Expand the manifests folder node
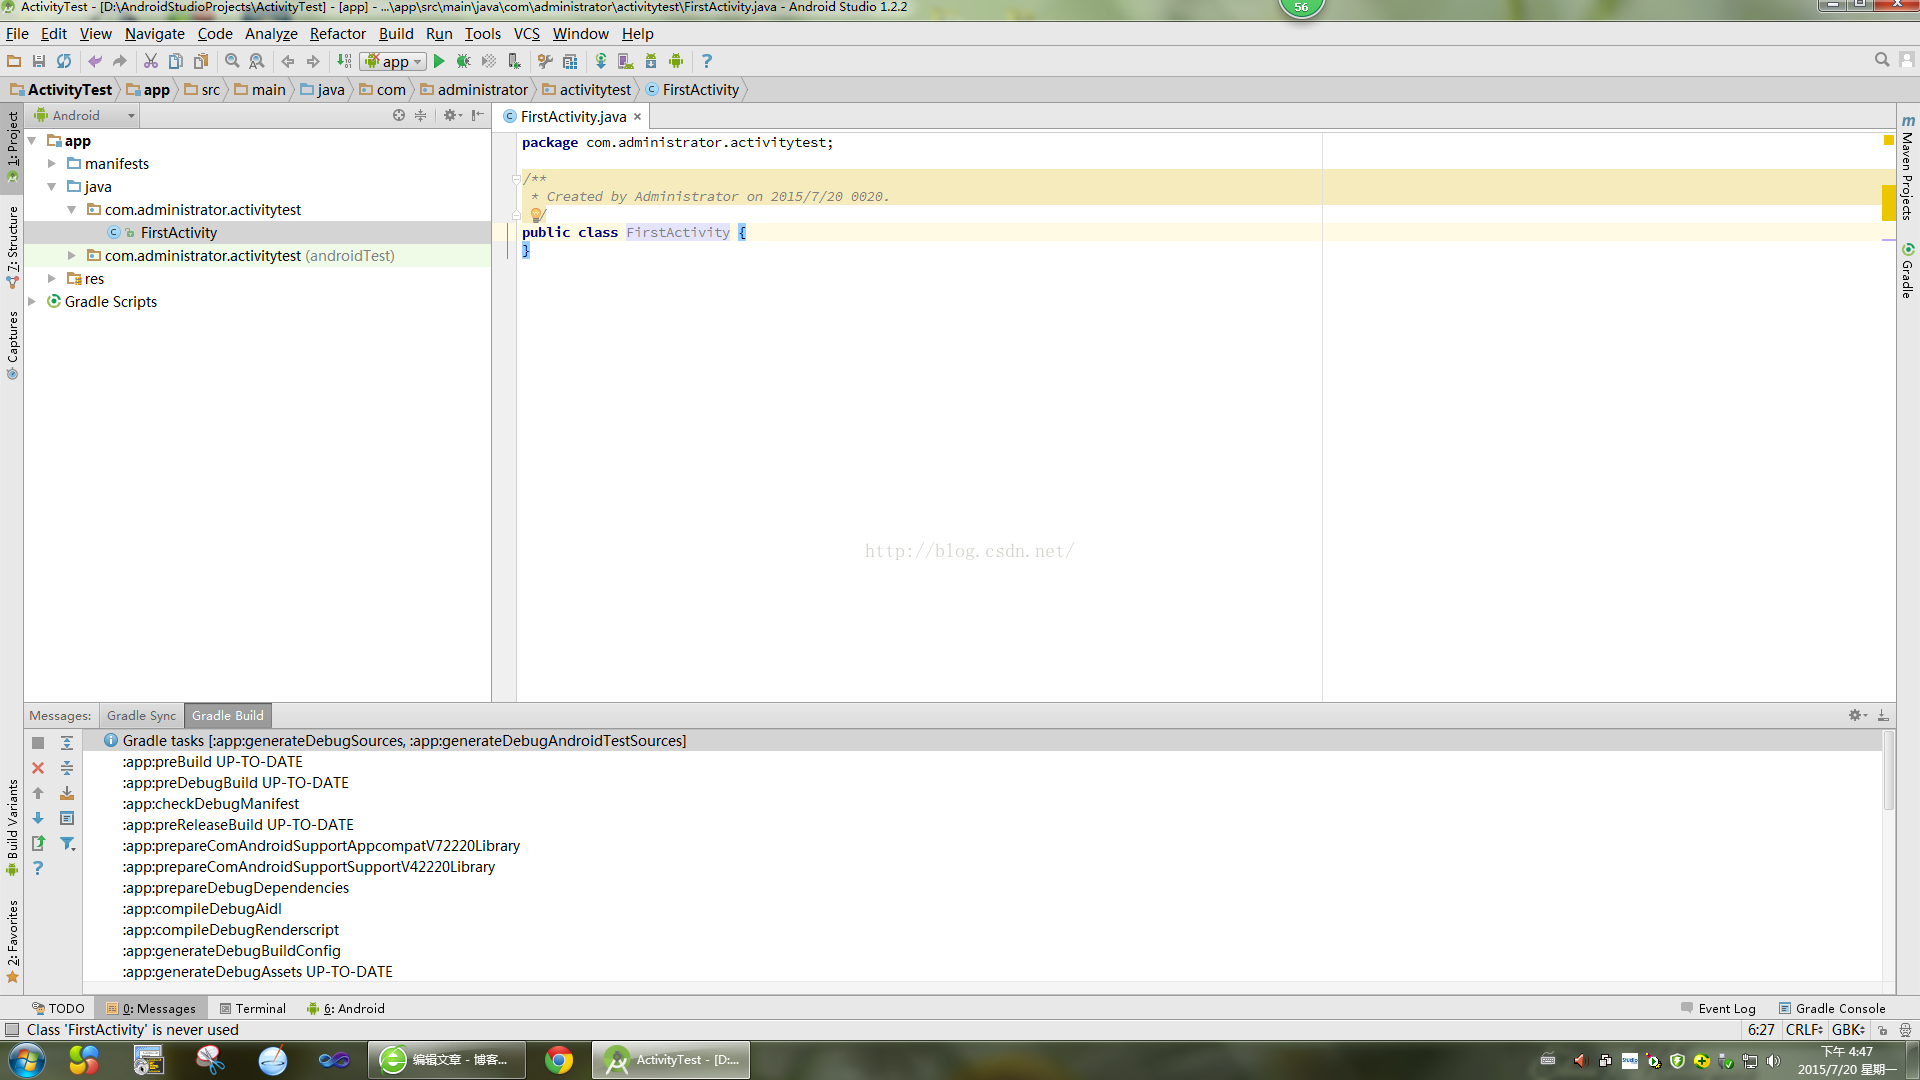The width and height of the screenshot is (1920, 1080). (52, 164)
